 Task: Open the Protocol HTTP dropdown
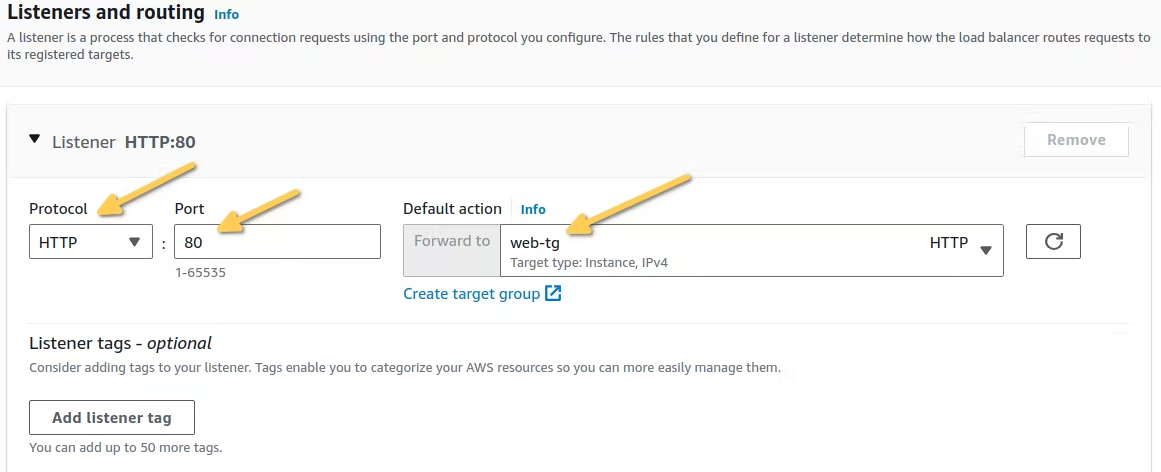(90, 242)
